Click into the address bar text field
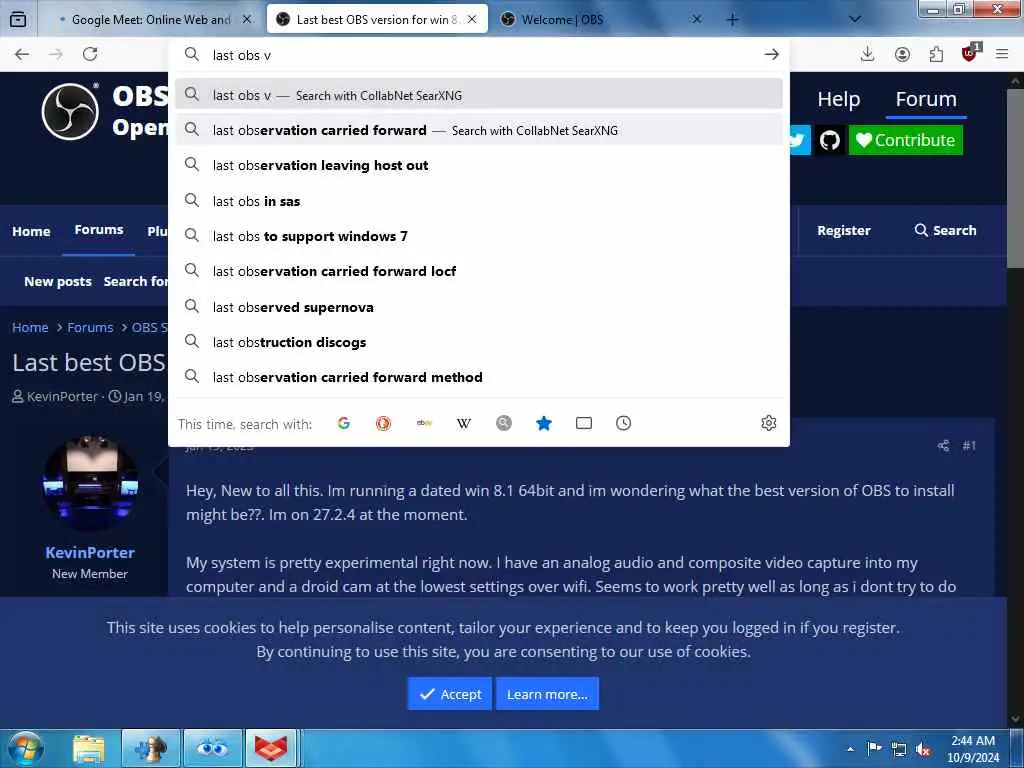 483,55
